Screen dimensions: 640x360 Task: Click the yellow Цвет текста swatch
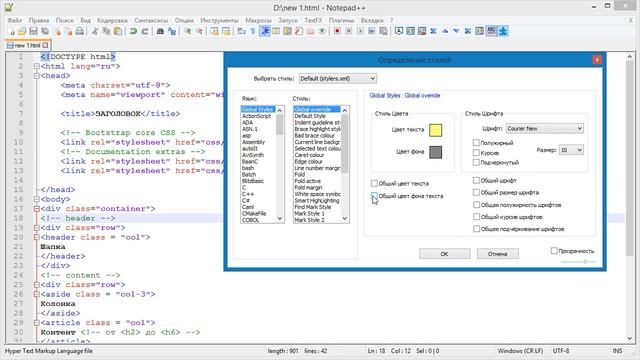tap(436, 130)
